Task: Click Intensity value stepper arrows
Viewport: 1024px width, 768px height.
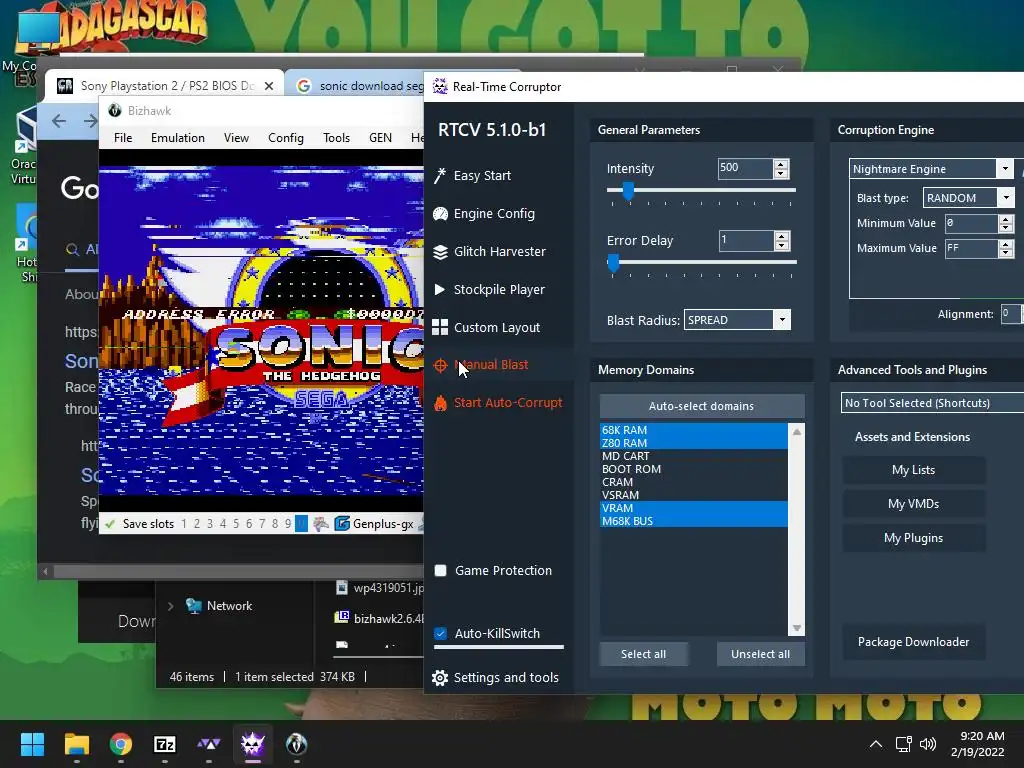Action: (781, 168)
